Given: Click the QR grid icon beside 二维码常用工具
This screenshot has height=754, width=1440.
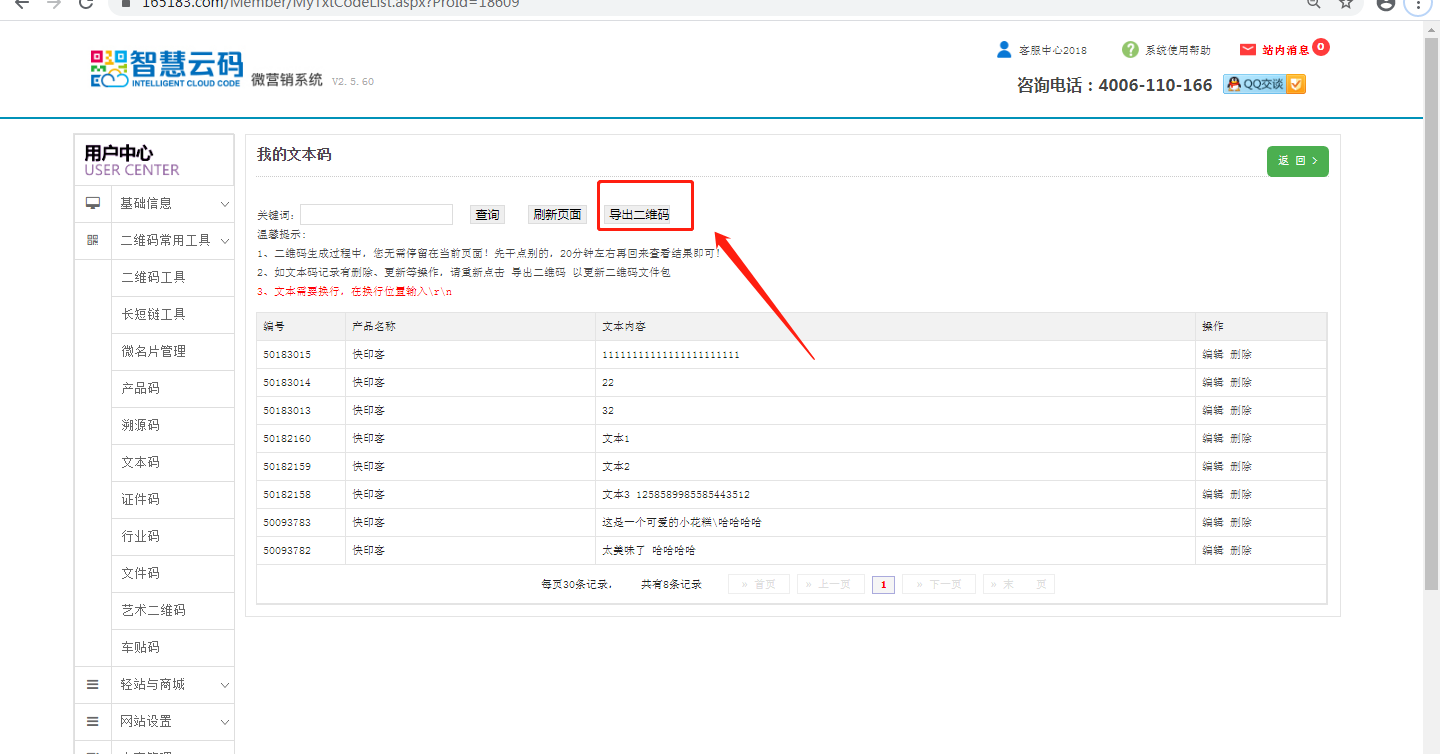Looking at the screenshot, I should (93, 240).
